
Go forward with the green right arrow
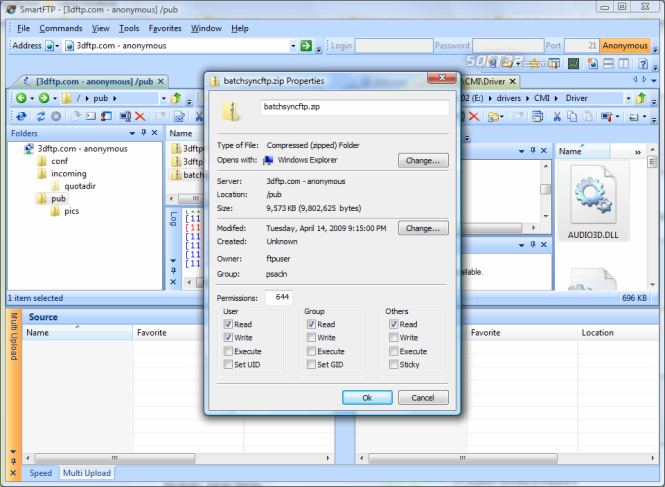[x=44, y=98]
